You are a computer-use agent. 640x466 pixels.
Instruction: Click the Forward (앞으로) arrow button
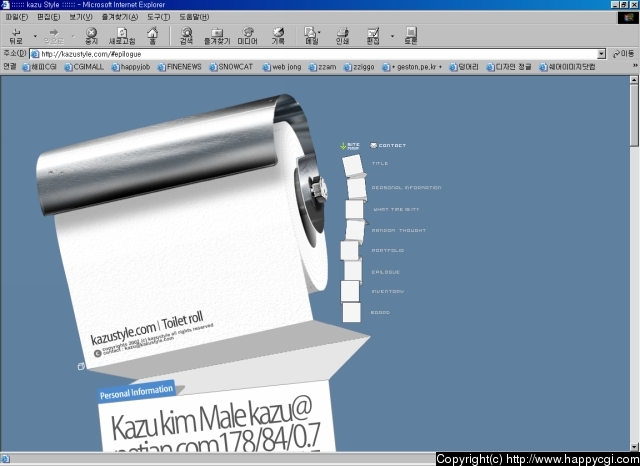point(53,36)
